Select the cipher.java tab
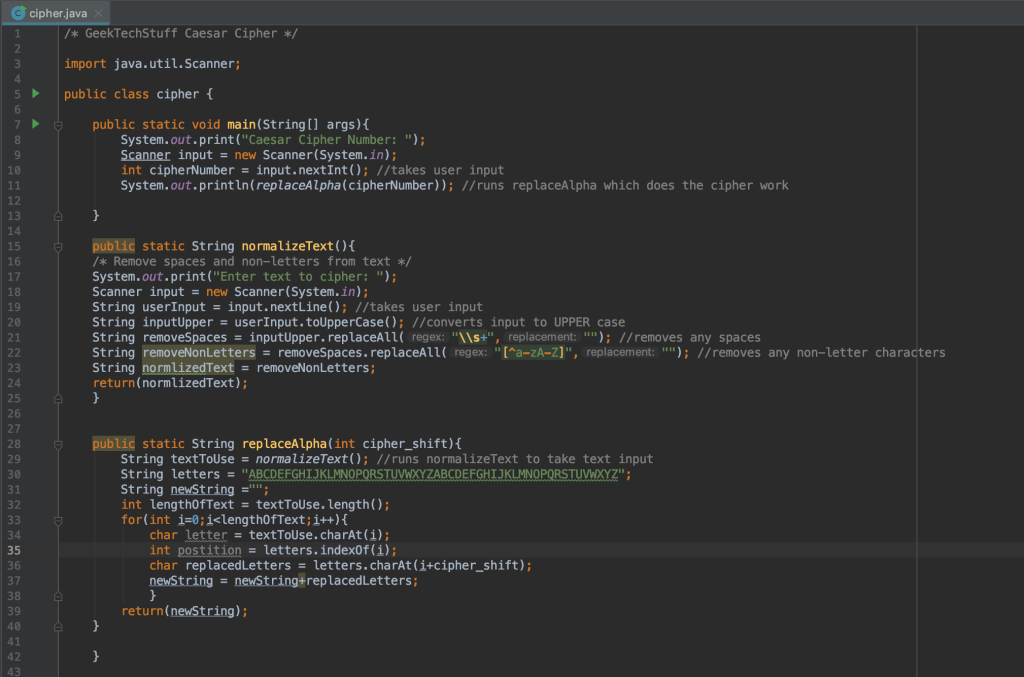The image size is (1024, 677). 57,13
